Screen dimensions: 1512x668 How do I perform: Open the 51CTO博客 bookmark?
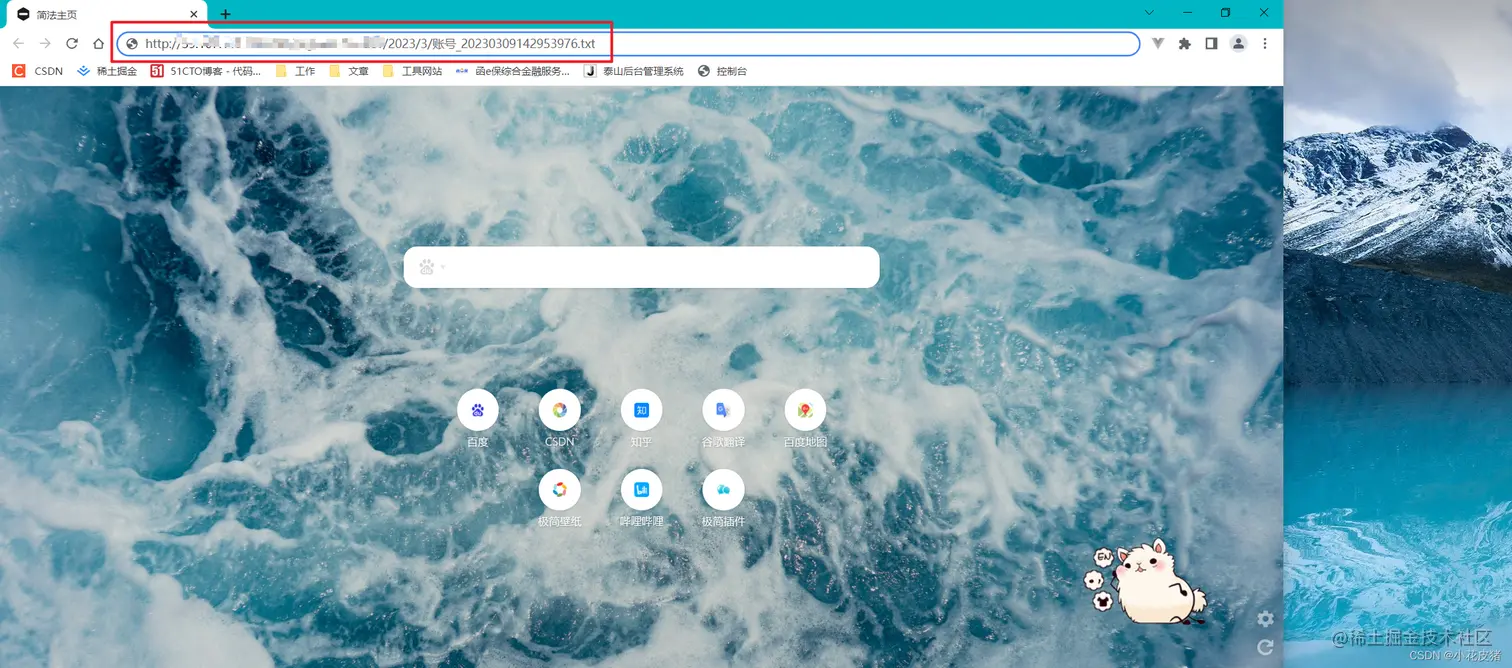pyautogui.click(x=206, y=71)
